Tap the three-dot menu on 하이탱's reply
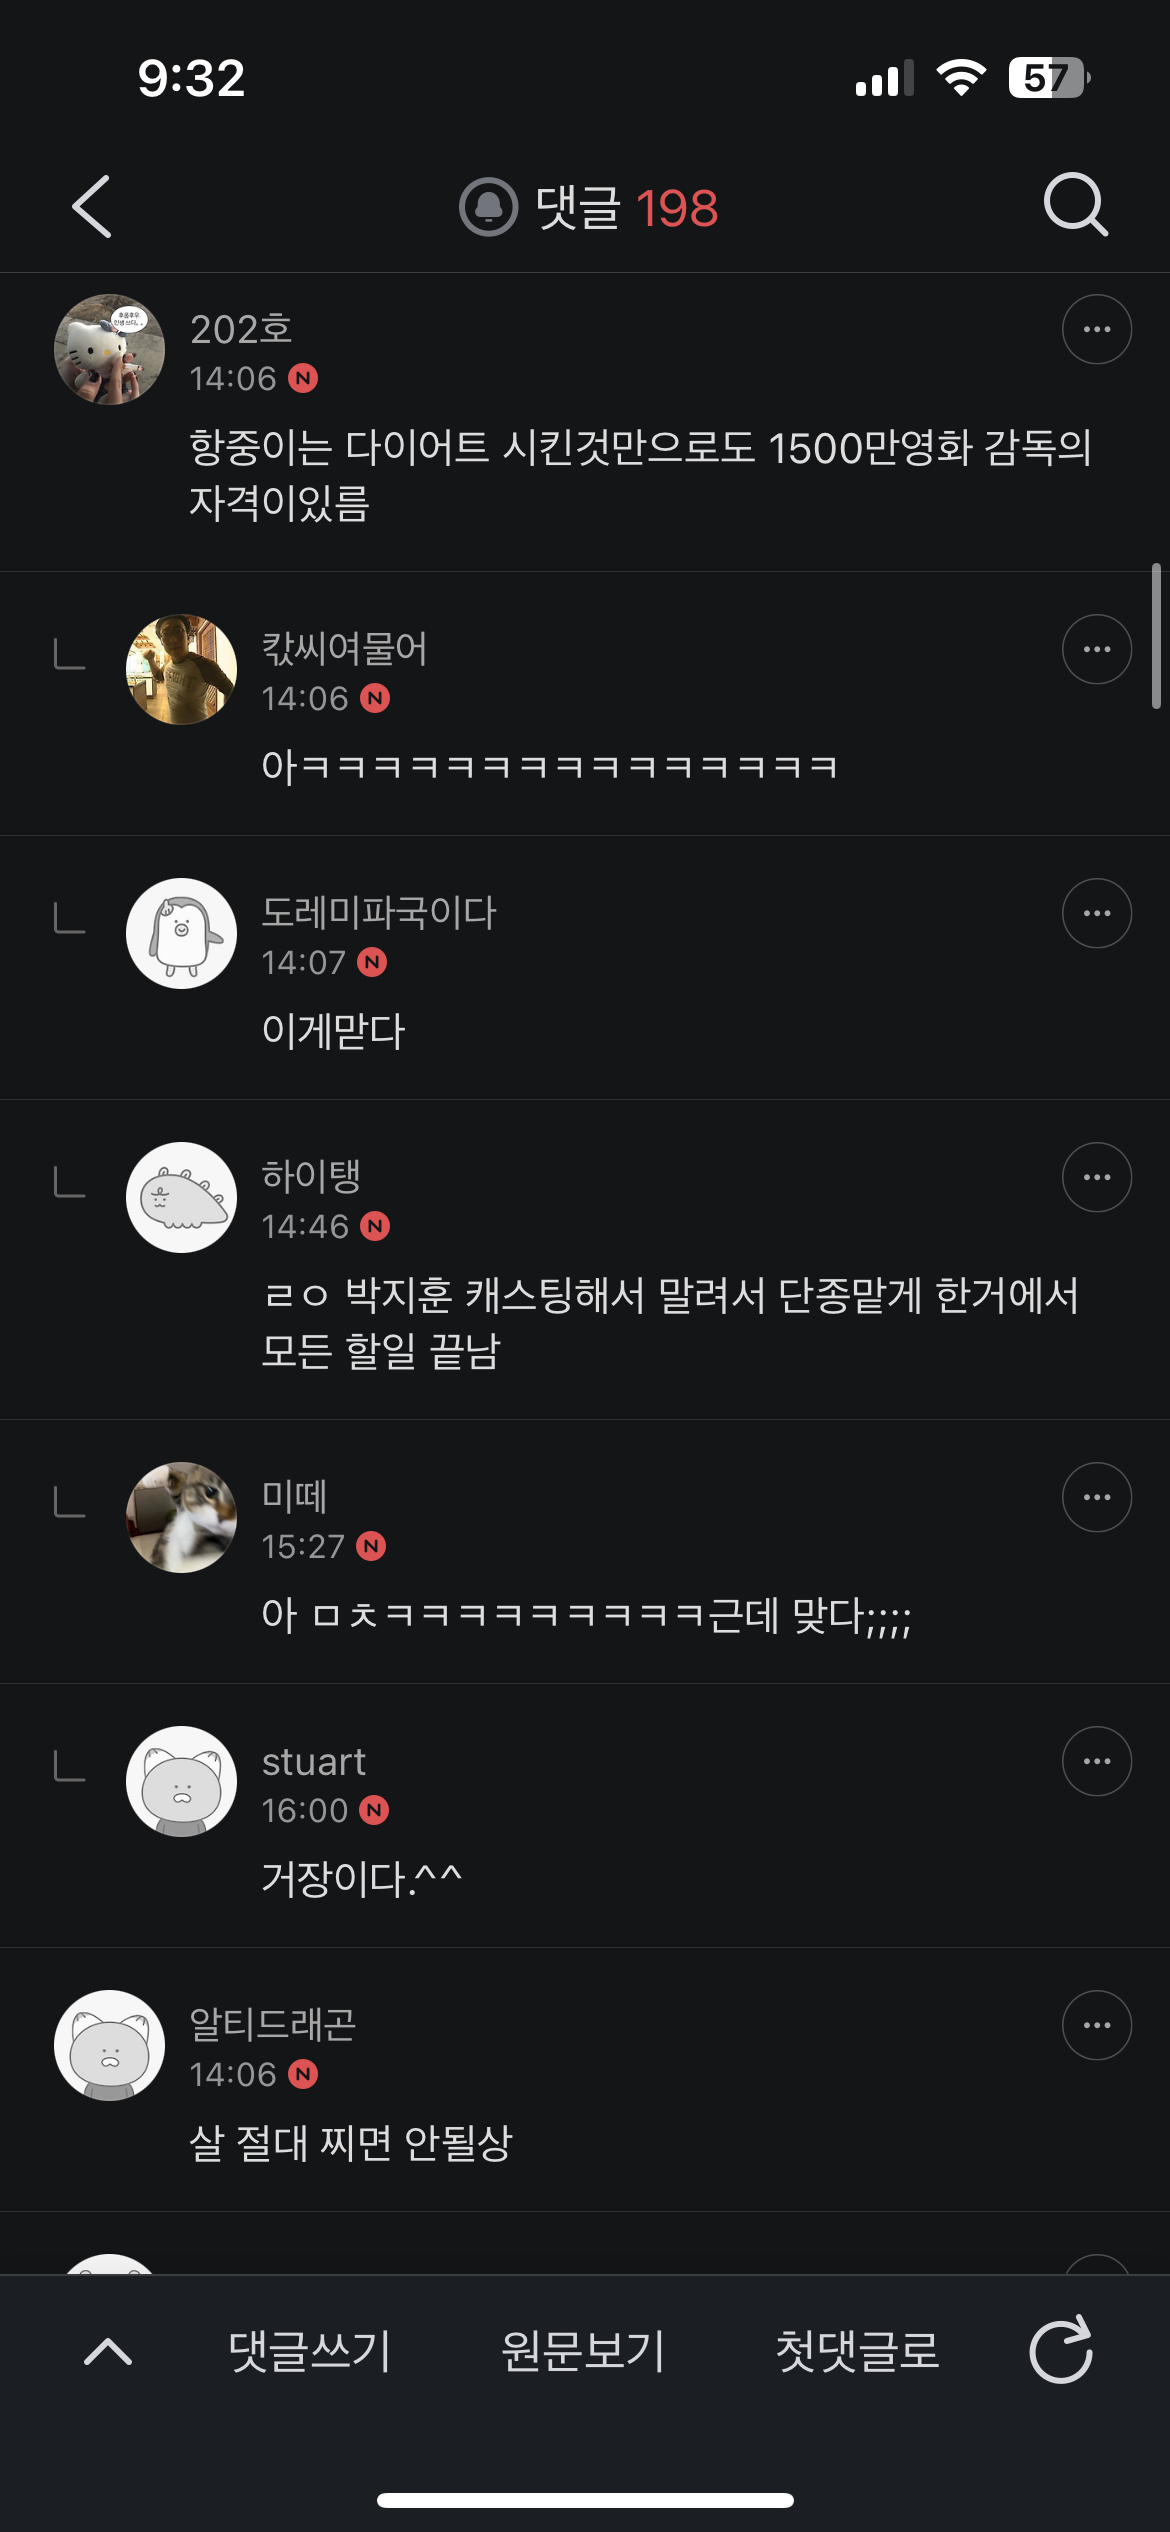Screen dimensions: 1170x2532 (x=1096, y=1178)
